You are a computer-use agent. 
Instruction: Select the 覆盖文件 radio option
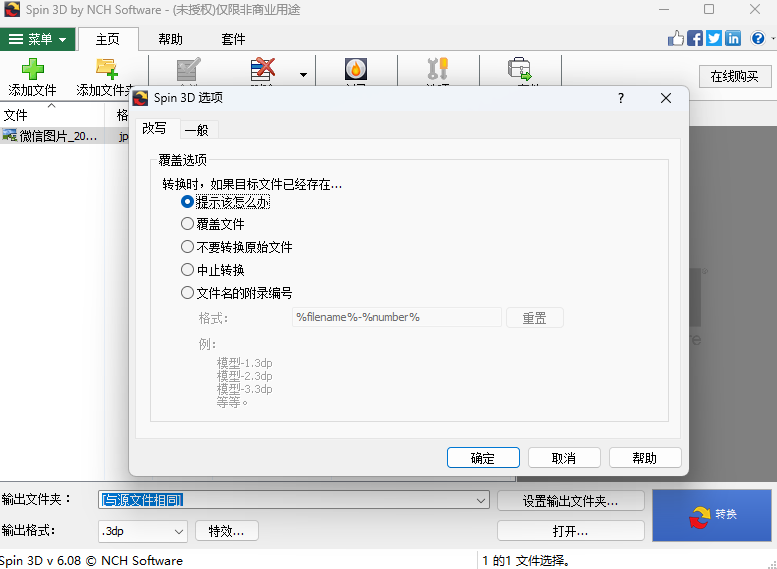213,224
